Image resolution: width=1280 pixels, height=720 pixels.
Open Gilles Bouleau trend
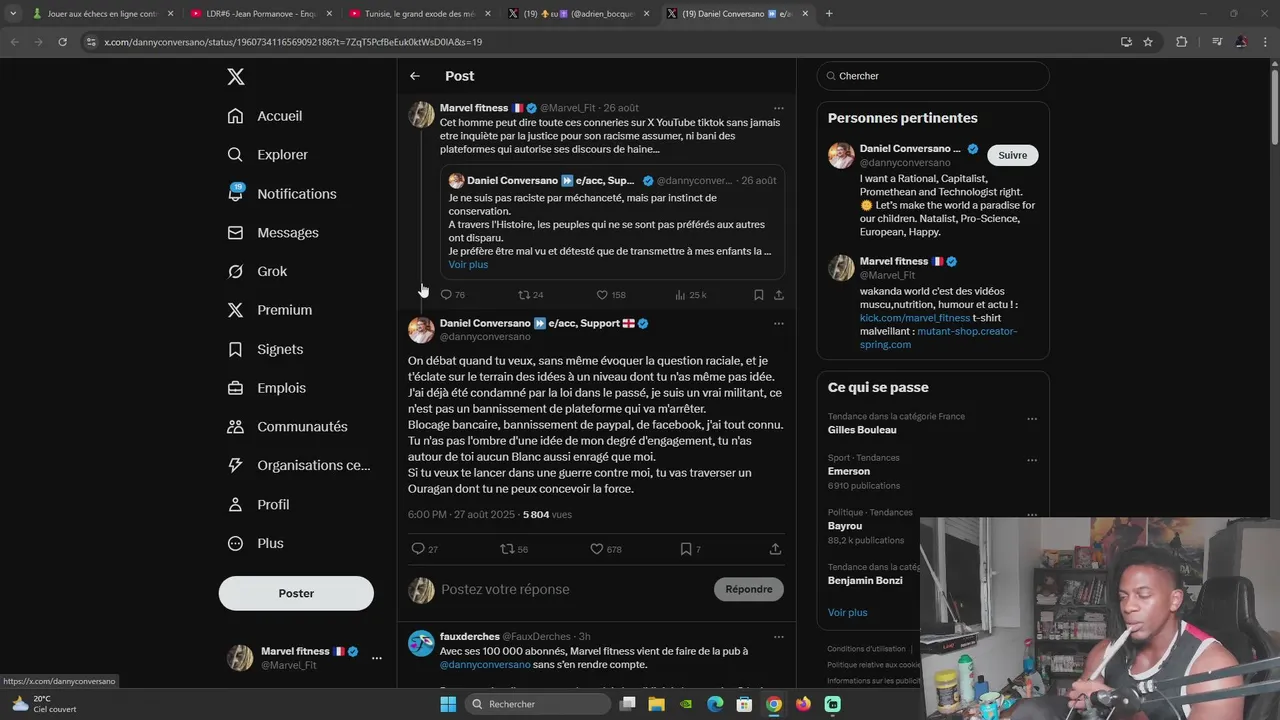pyautogui.click(x=862, y=430)
